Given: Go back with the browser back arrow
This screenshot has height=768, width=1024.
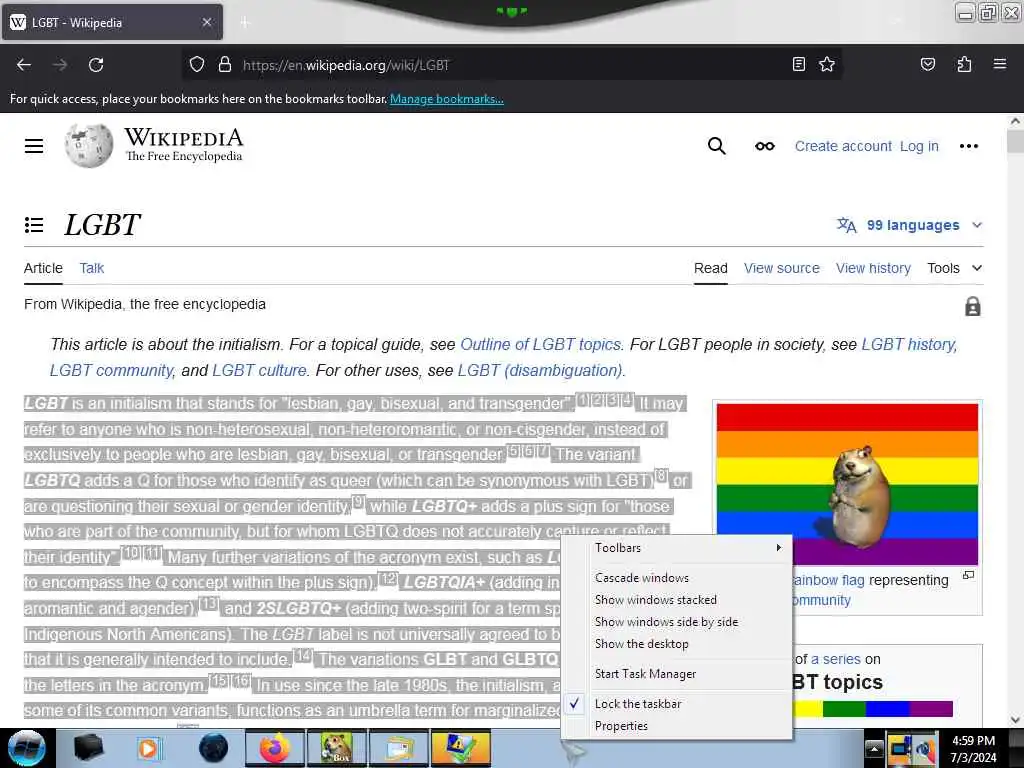Looking at the screenshot, I should pyautogui.click(x=24, y=65).
